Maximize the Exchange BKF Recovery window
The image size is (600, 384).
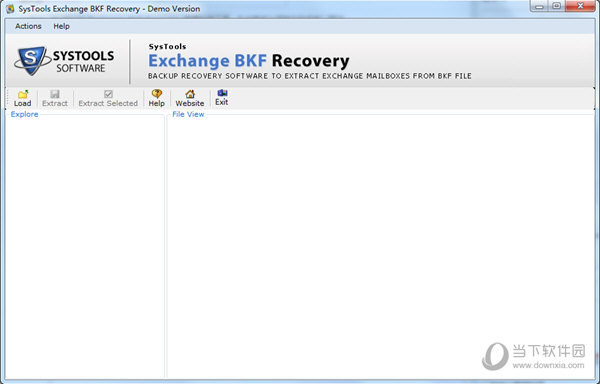coord(557,6)
